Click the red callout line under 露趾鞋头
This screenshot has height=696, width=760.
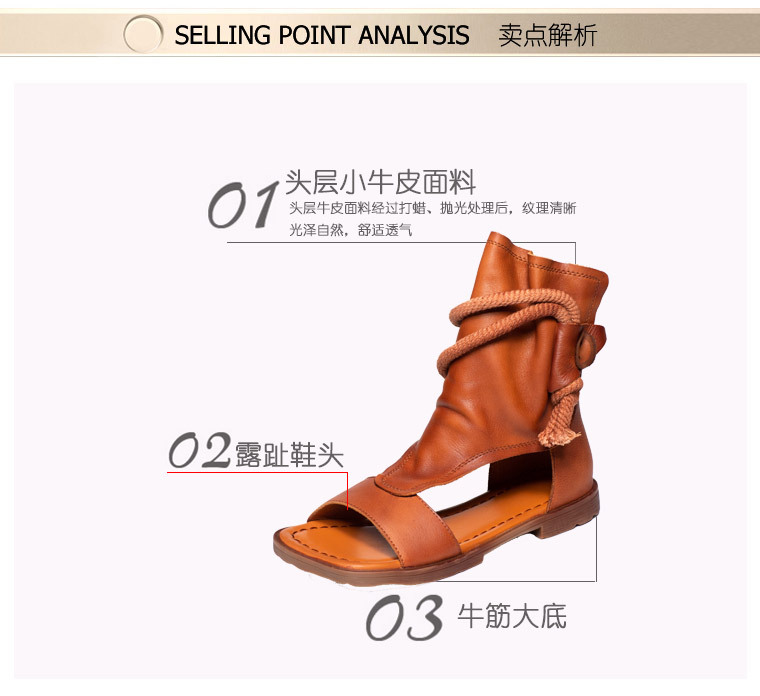tap(258, 472)
